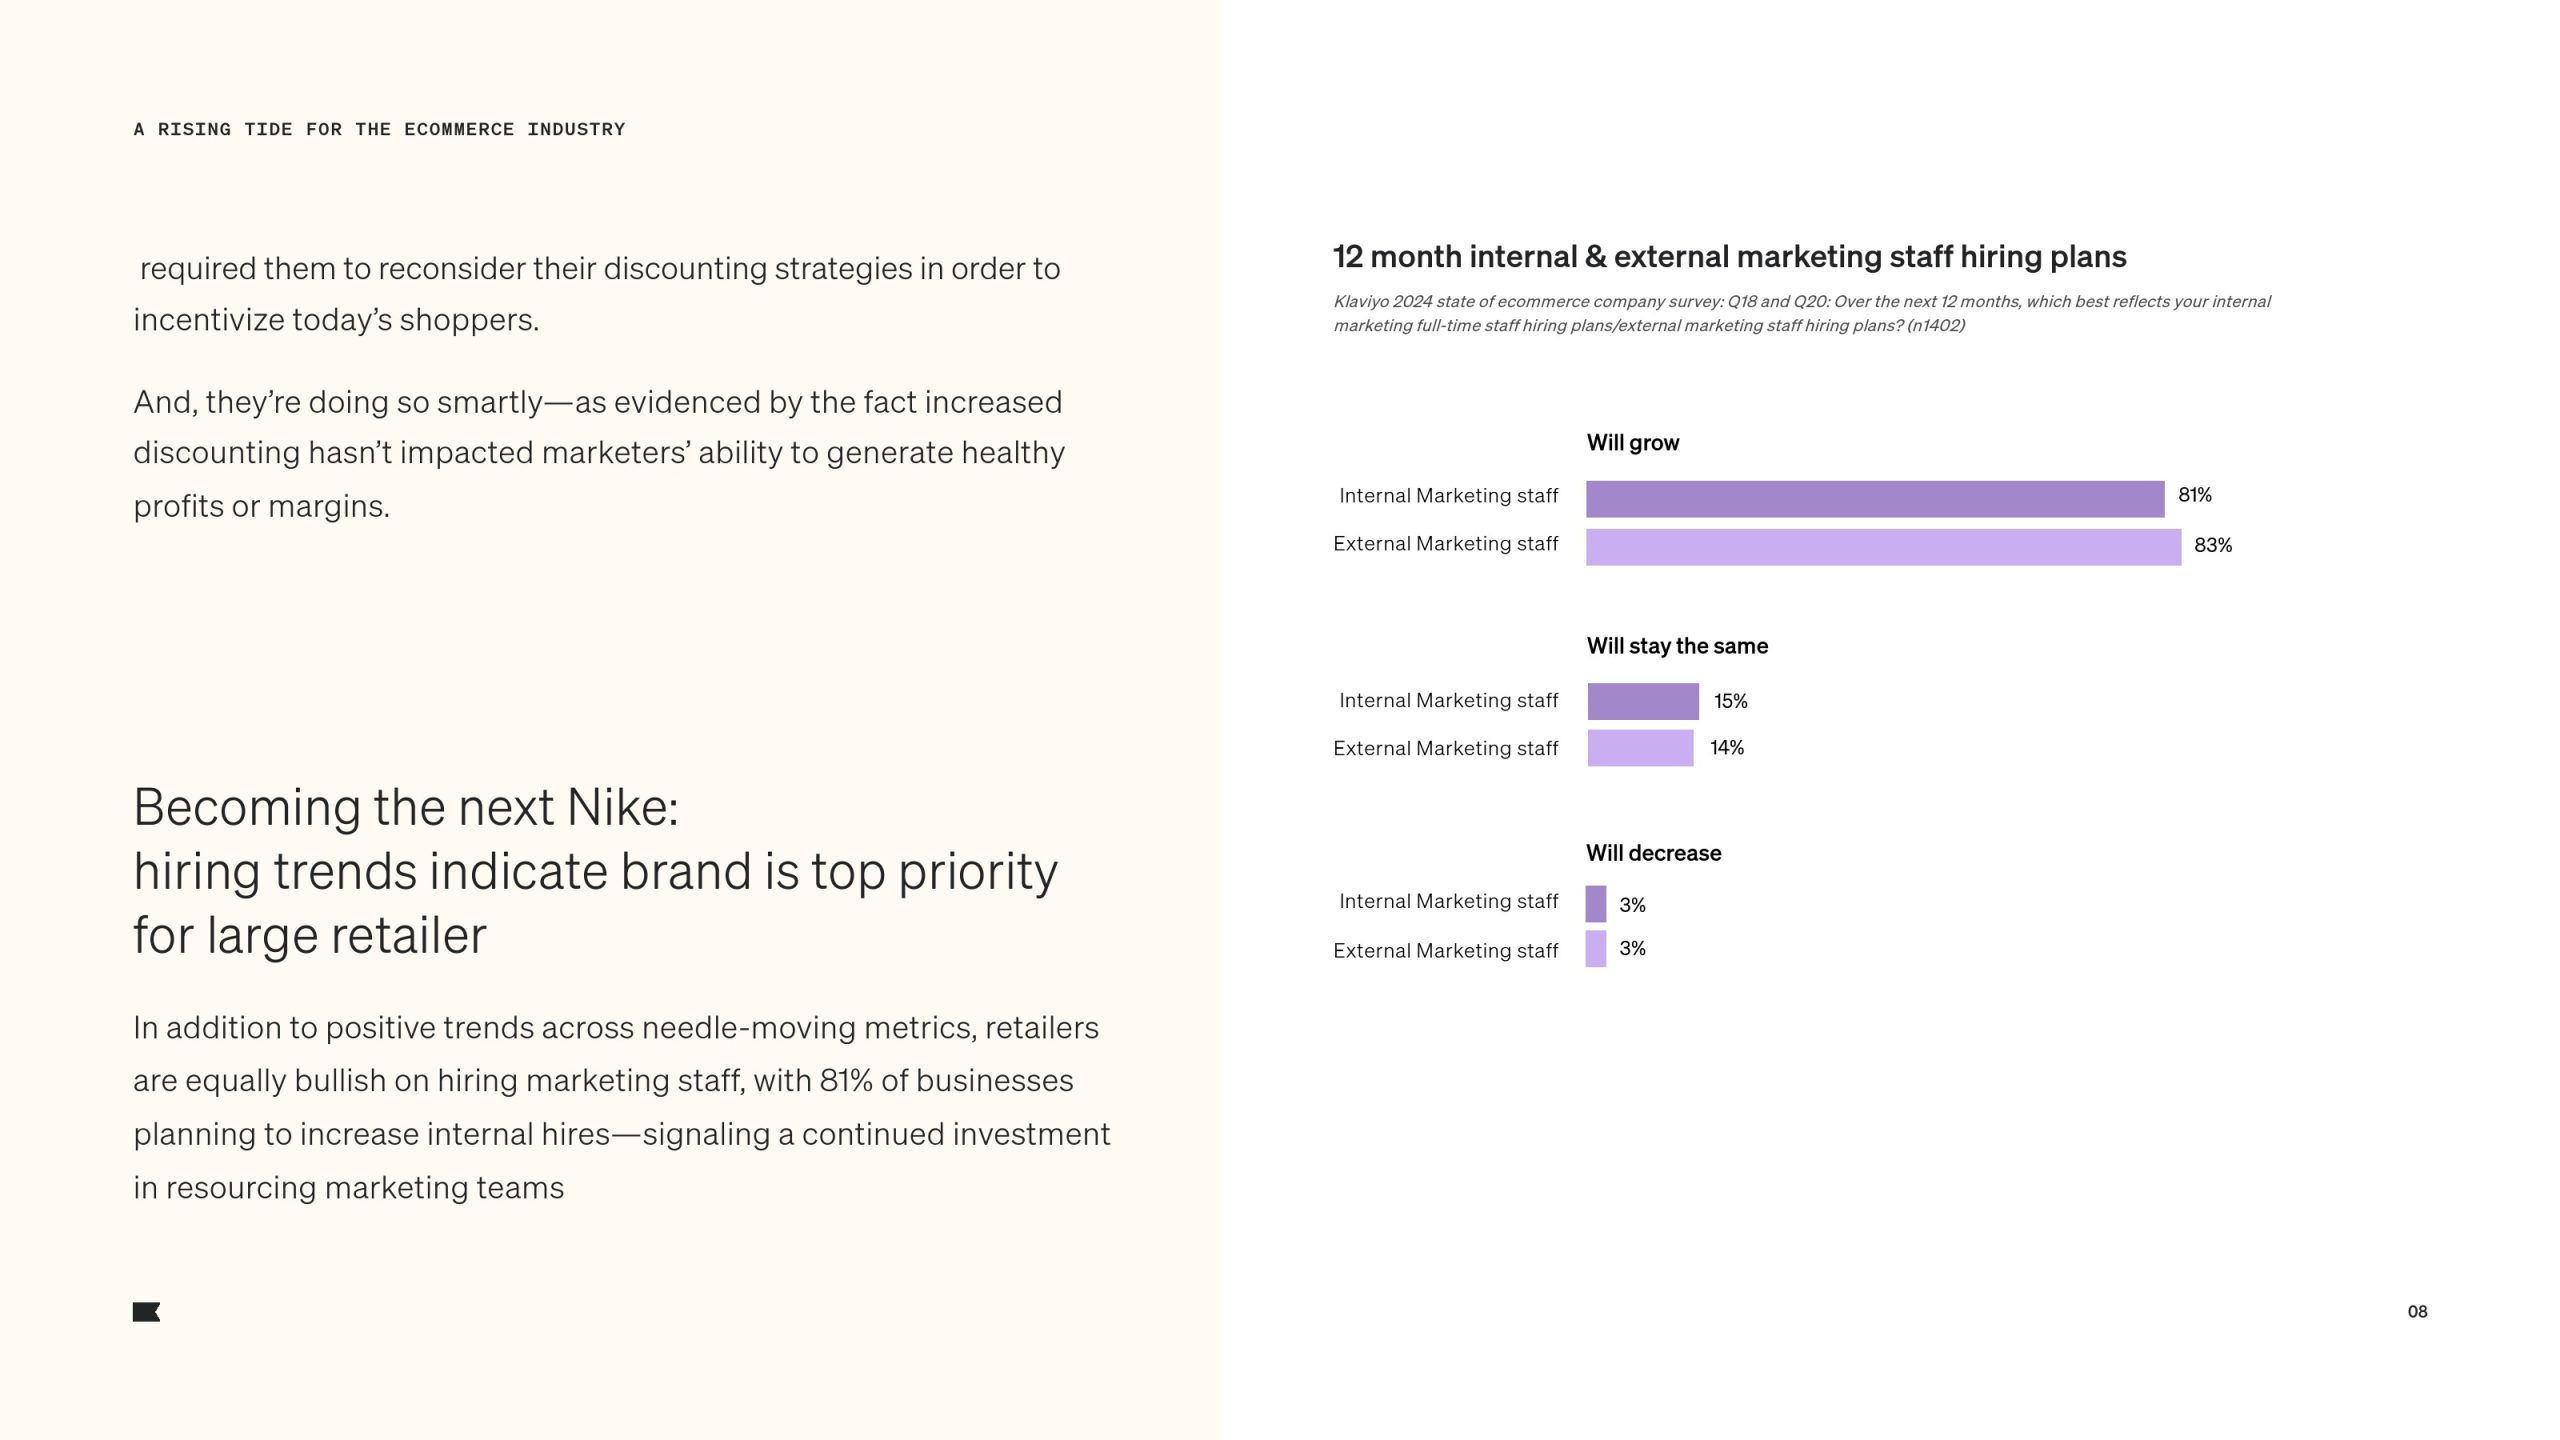
Task: Click the dark purple 3% decrease bar
Action: [1595, 903]
